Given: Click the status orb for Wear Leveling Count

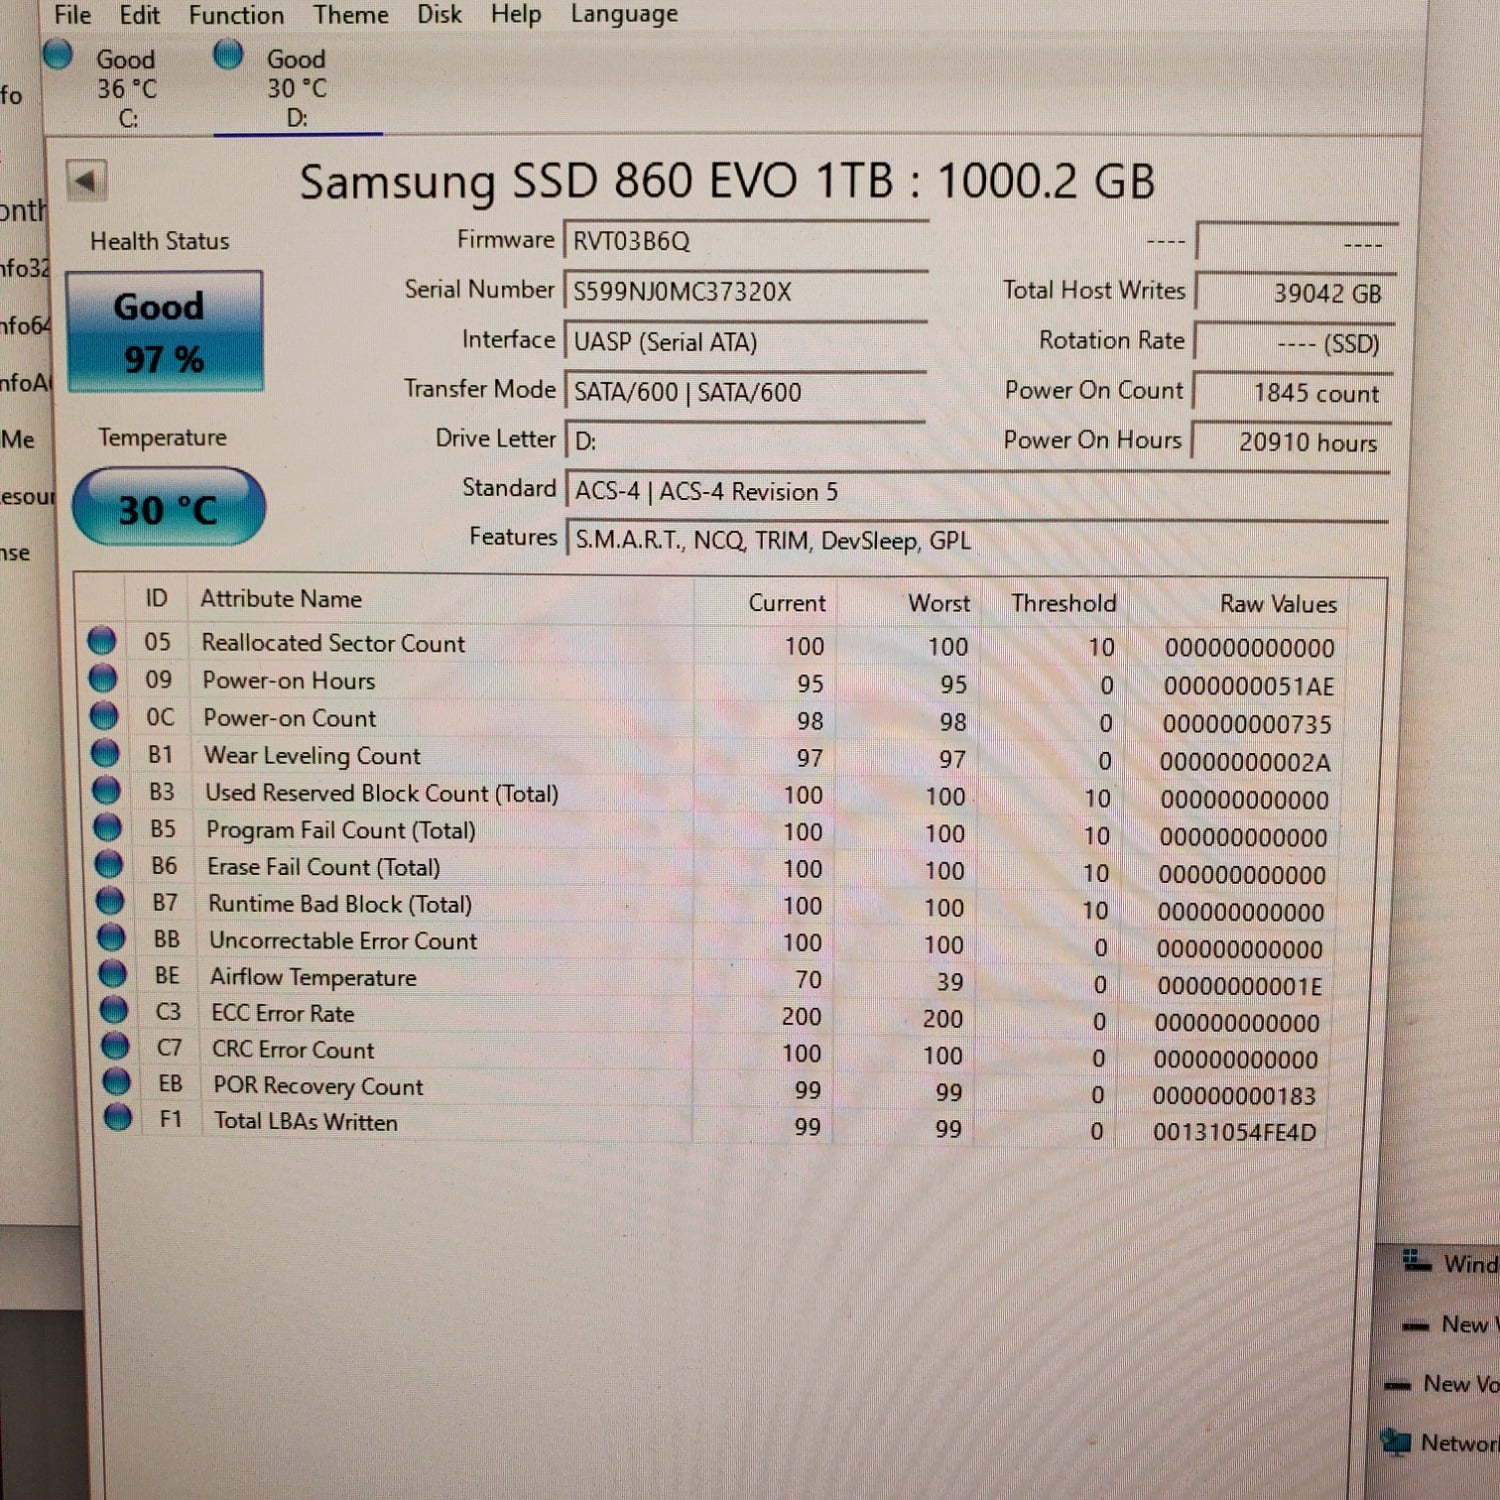Looking at the screenshot, I should click(x=105, y=753).
